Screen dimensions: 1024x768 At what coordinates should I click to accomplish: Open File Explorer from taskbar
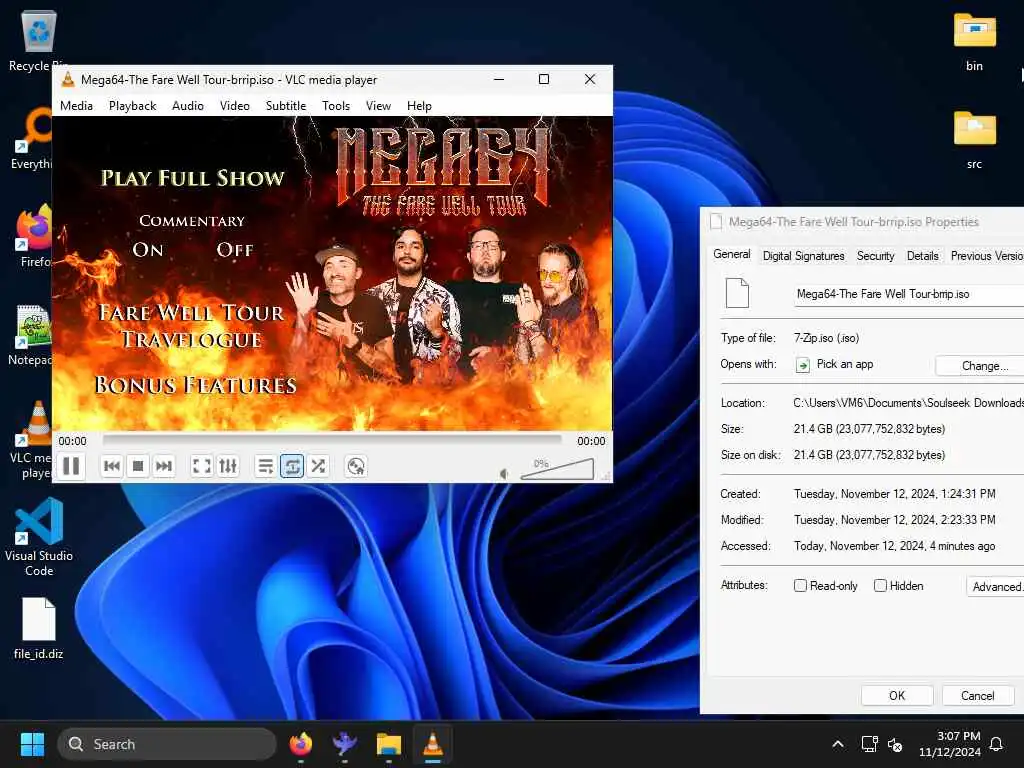[389, 744]
